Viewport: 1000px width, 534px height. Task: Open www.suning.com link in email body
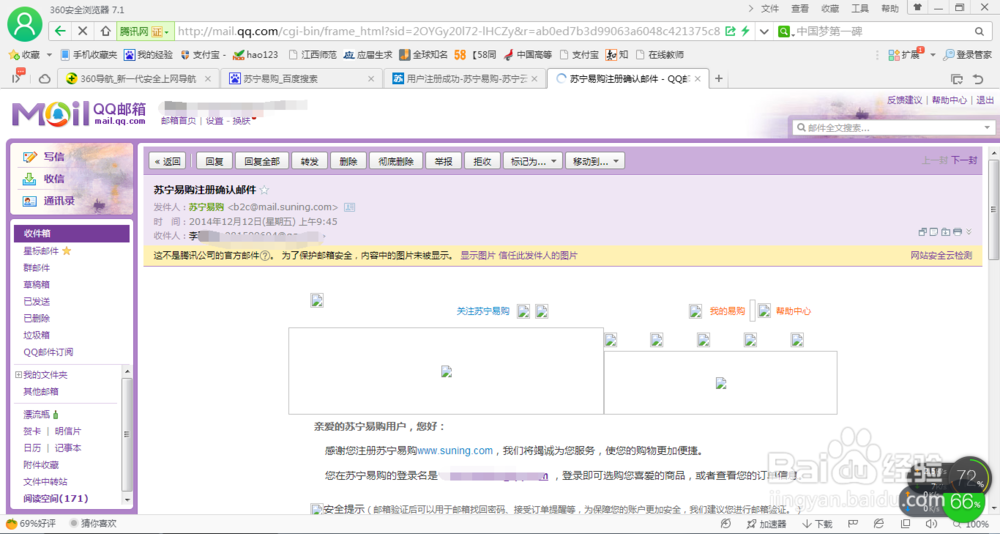click(x=455, y=451)
